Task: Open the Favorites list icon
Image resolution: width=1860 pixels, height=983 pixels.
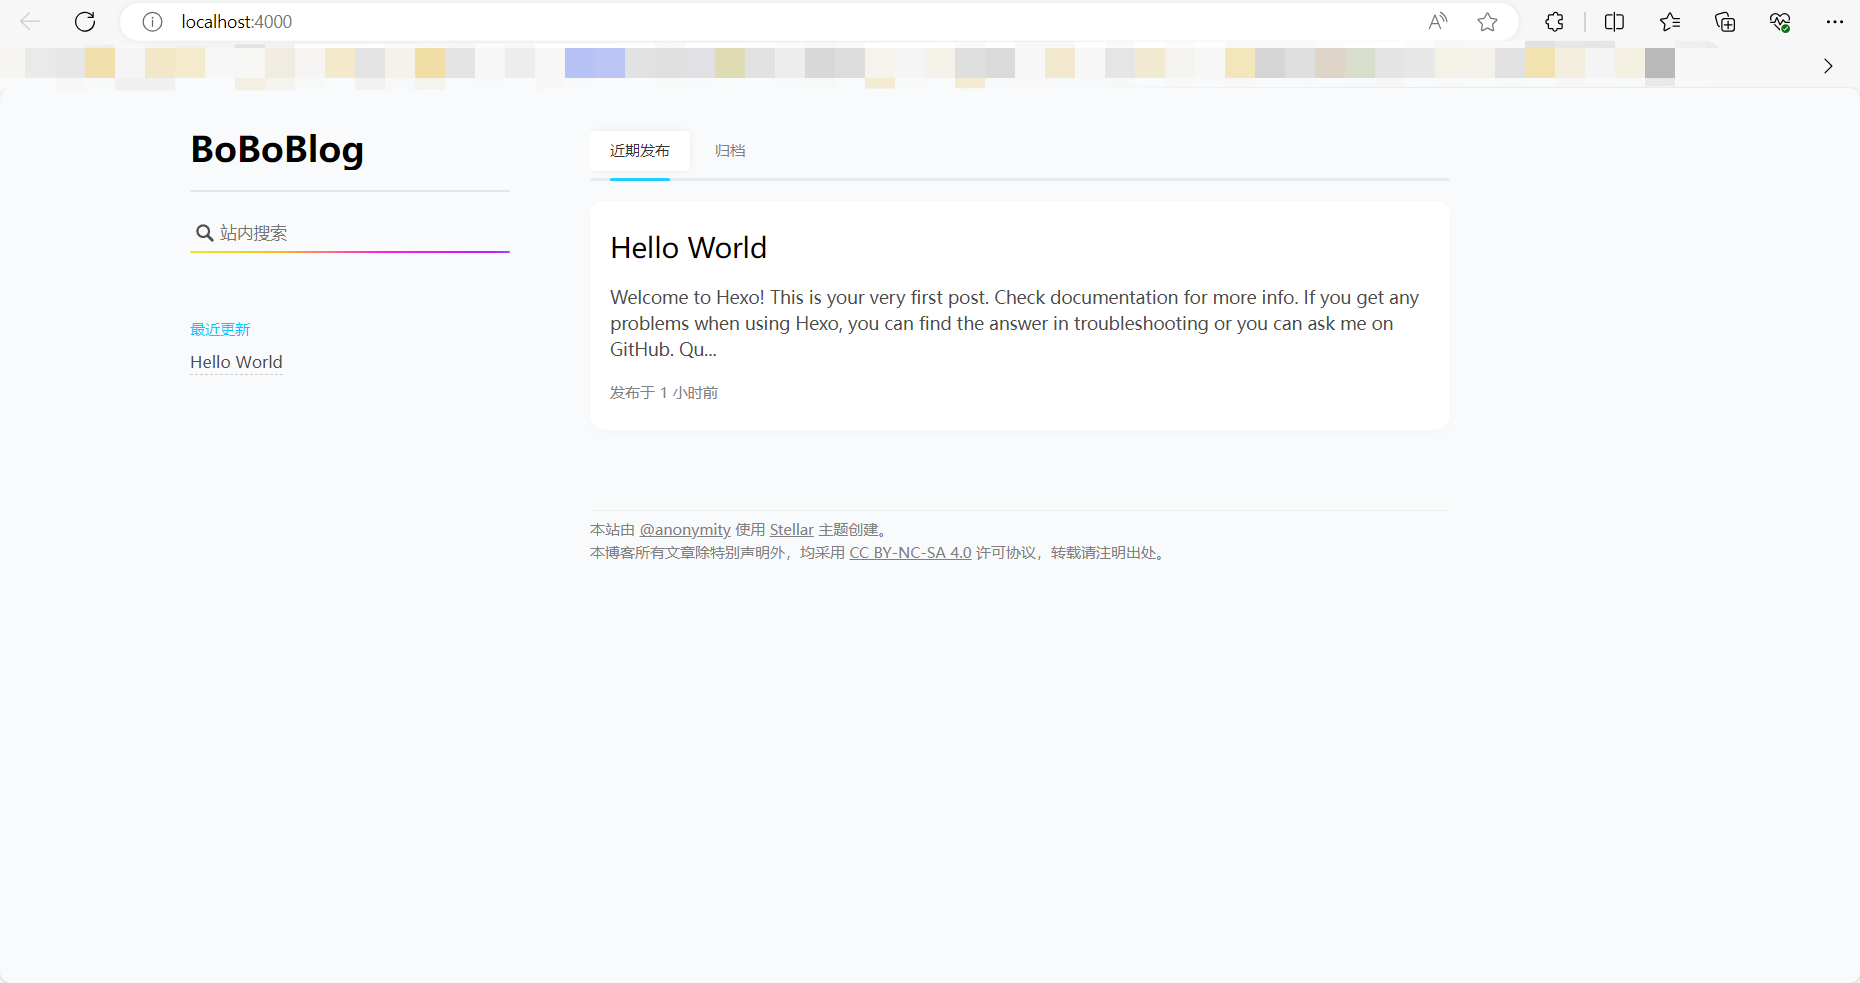Action: (x=1669, y=22)
